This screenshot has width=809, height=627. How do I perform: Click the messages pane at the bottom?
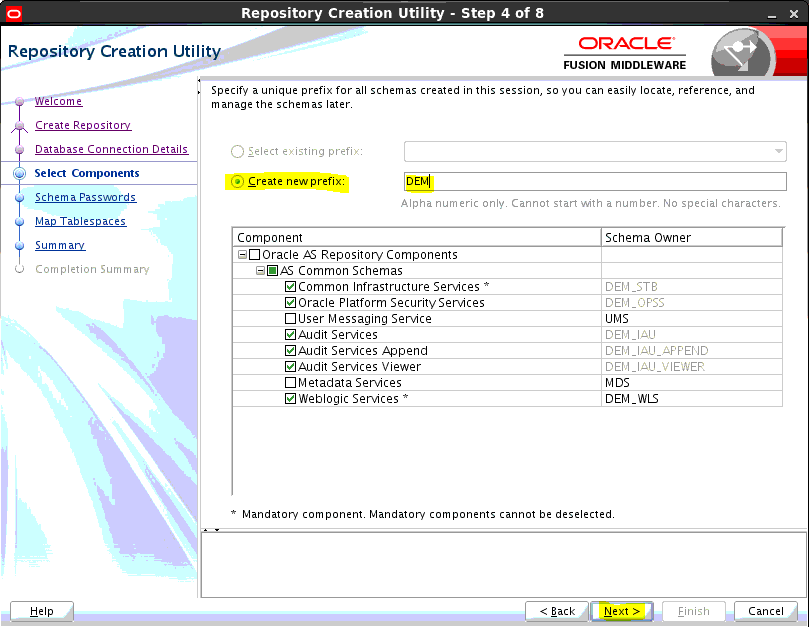click(x=504, y=565)
